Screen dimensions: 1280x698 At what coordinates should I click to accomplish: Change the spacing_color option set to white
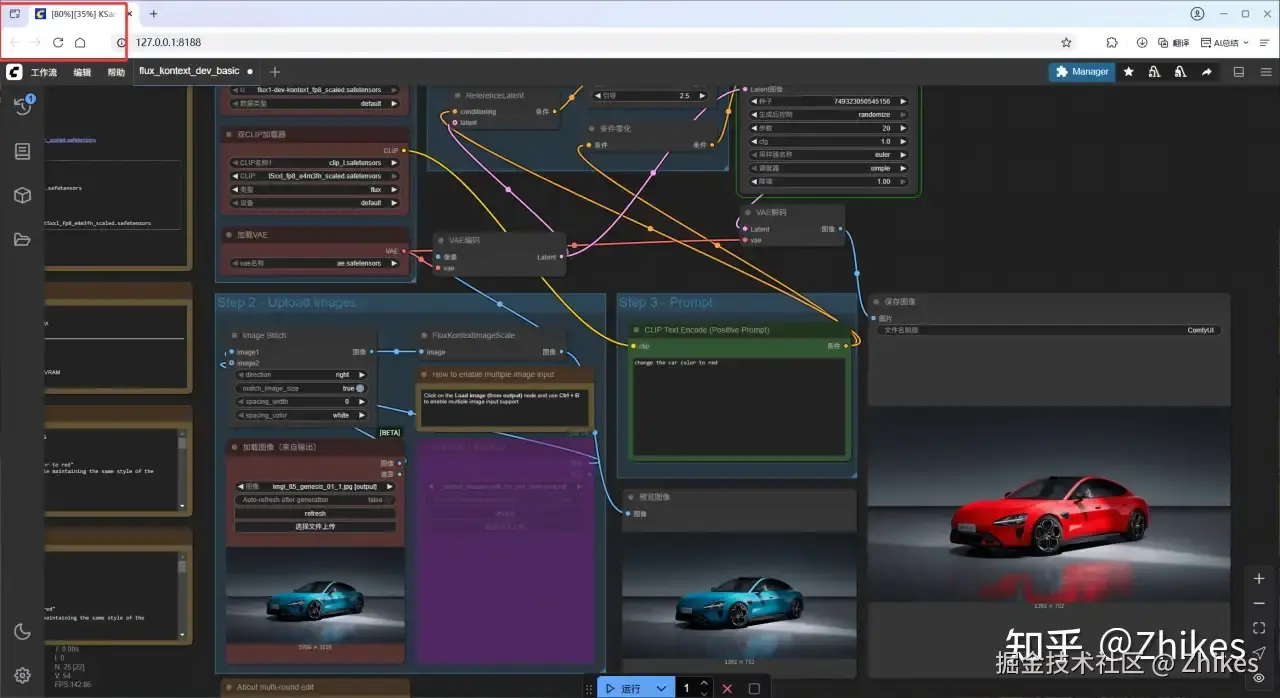(x=302, y=415)
